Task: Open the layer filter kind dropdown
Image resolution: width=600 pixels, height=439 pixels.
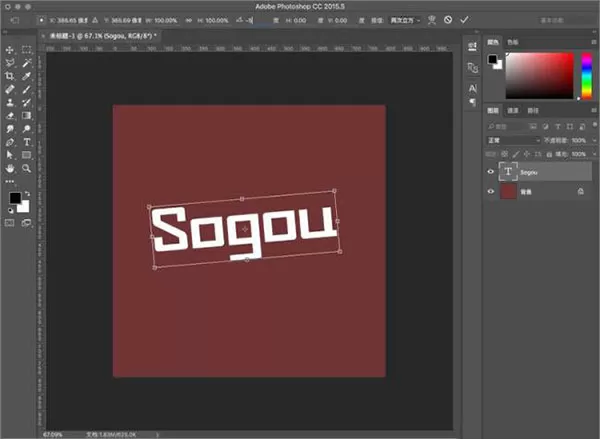Action: [x=505, y=126]
